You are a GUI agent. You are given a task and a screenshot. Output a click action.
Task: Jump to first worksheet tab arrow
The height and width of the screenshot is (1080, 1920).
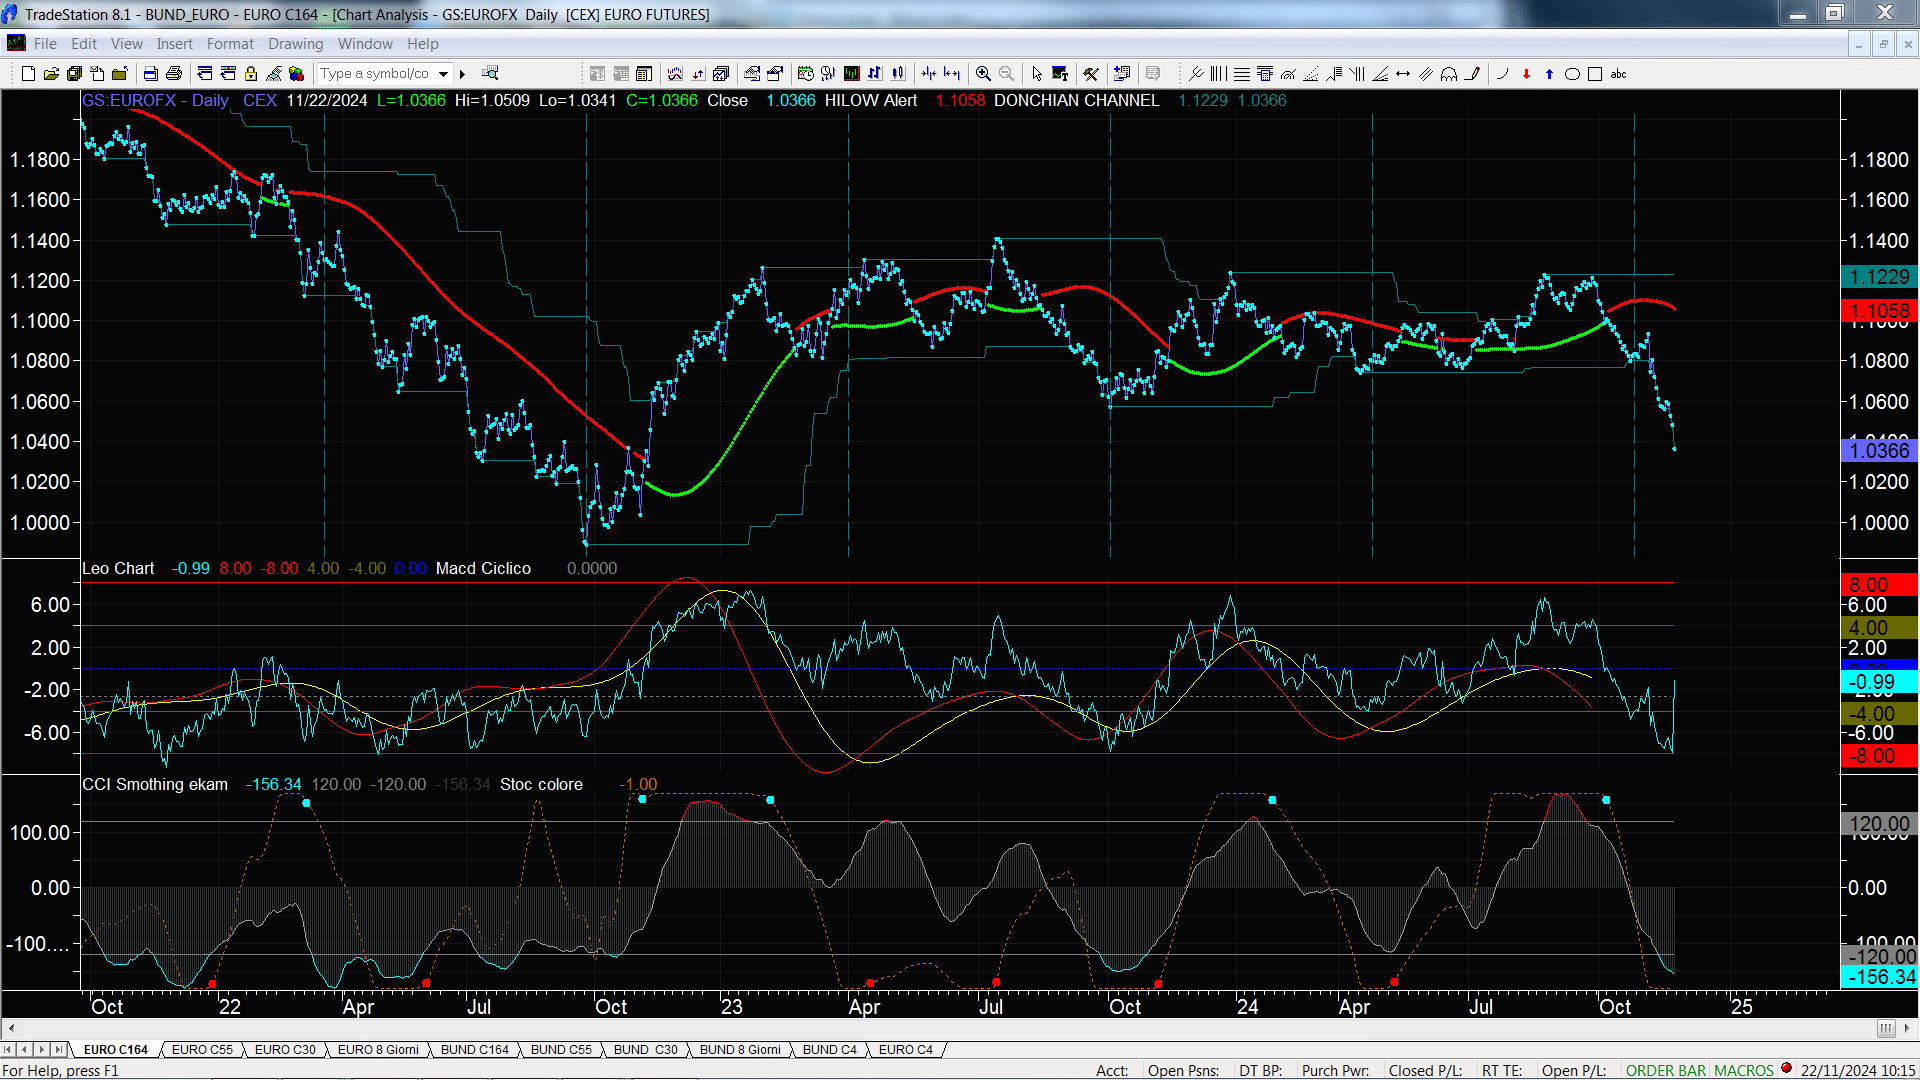pyautogui.click(x=9, y=1050)
